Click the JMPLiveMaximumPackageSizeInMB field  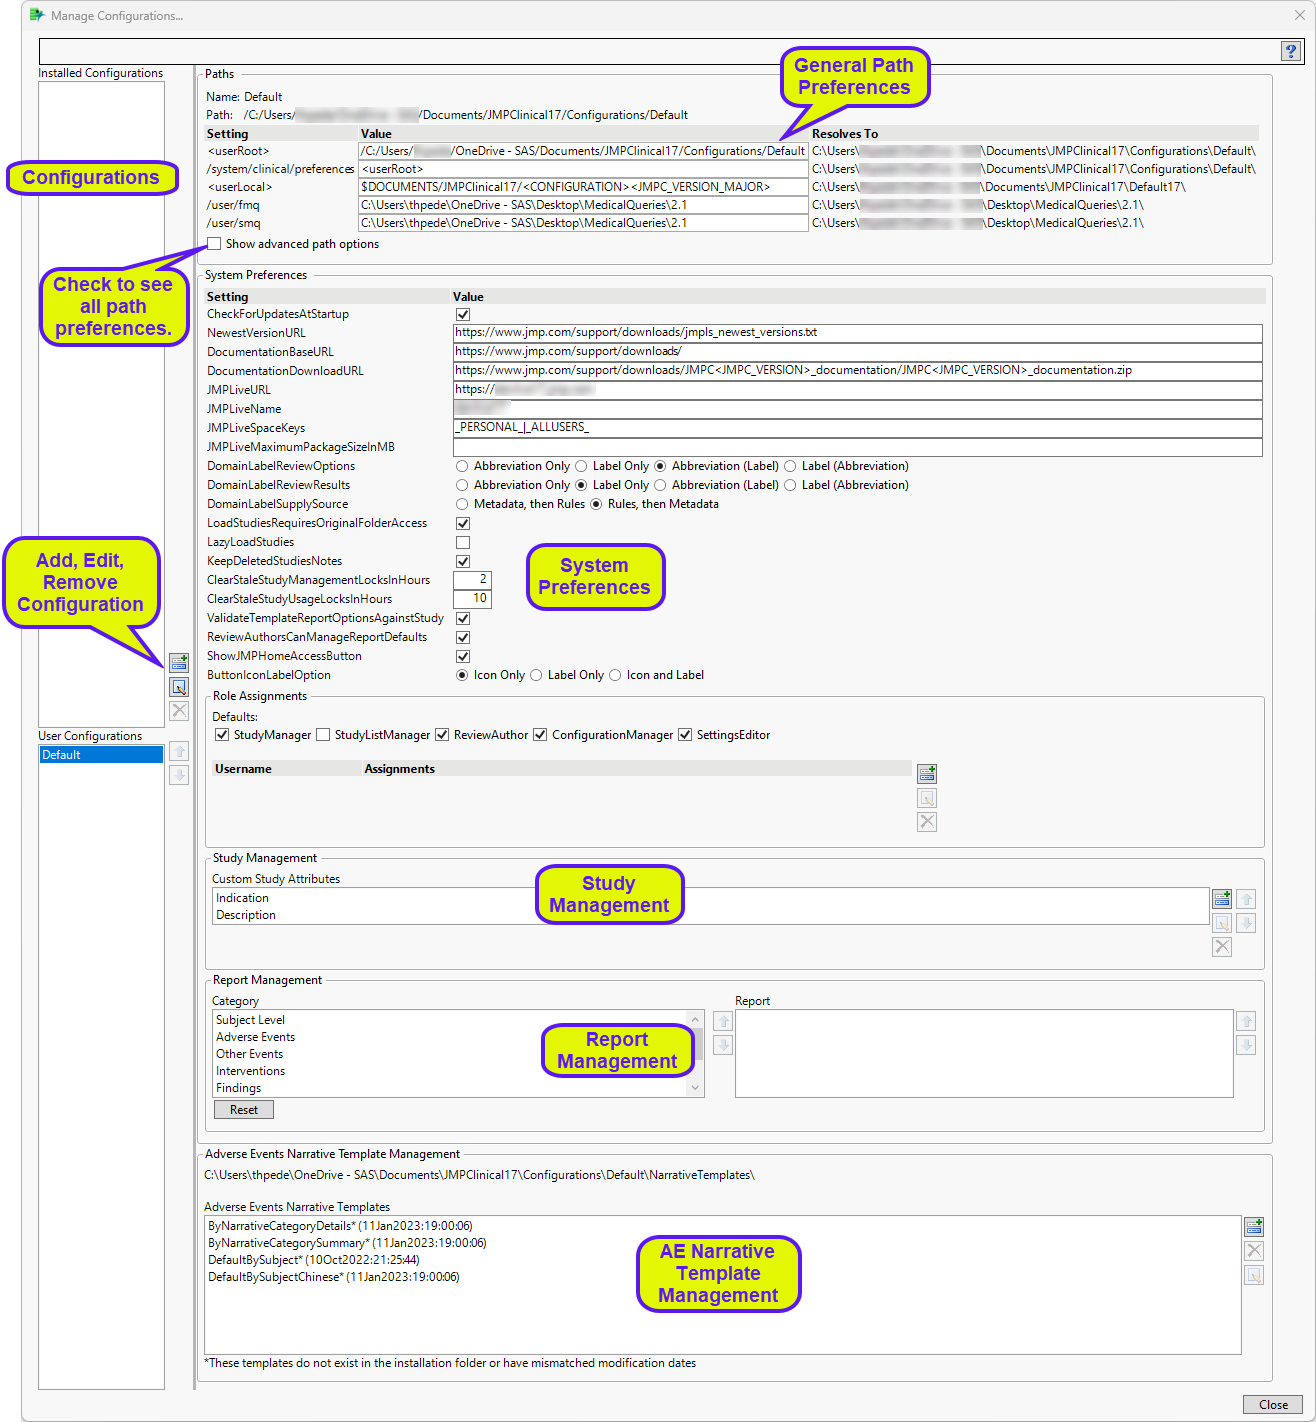tap(858, 447)
